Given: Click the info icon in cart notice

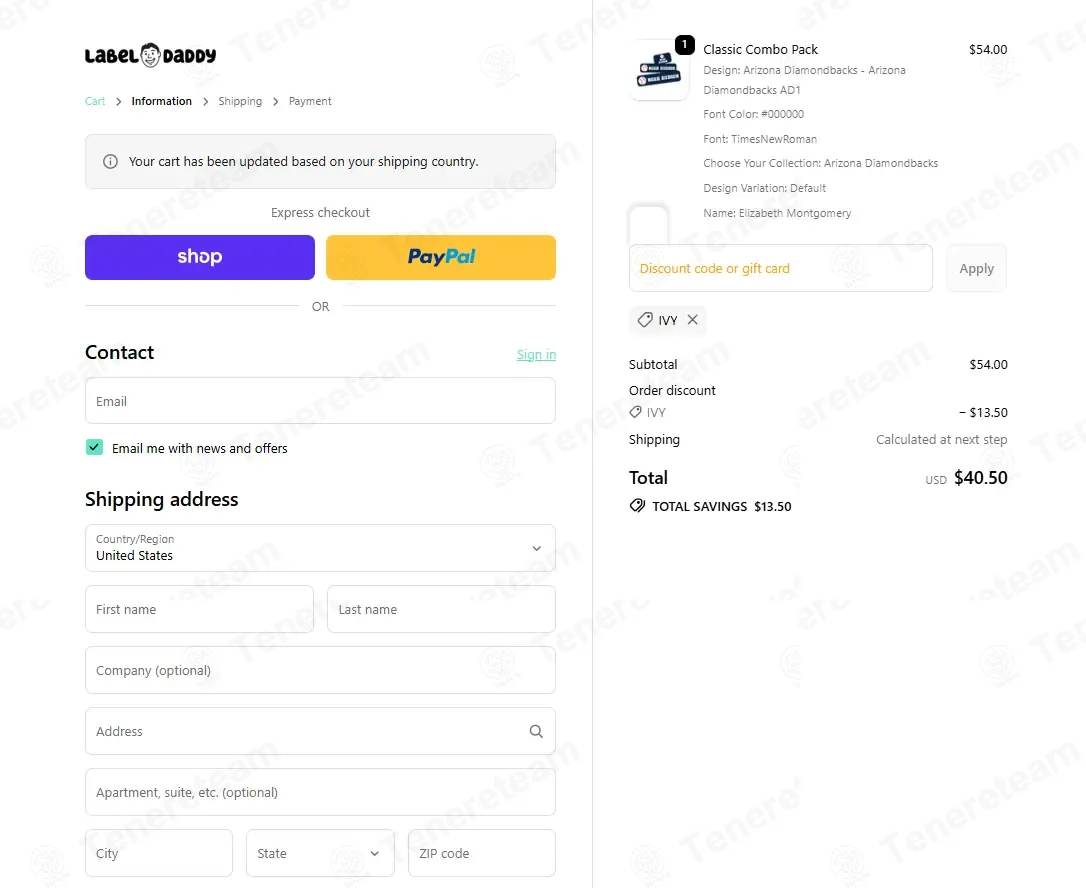Looking at the screenshot, I should point(111,162).
